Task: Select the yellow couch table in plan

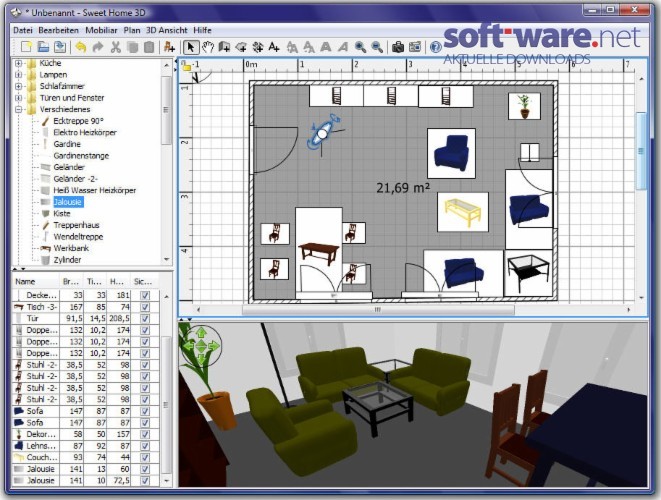Action: tap(463, 212)
